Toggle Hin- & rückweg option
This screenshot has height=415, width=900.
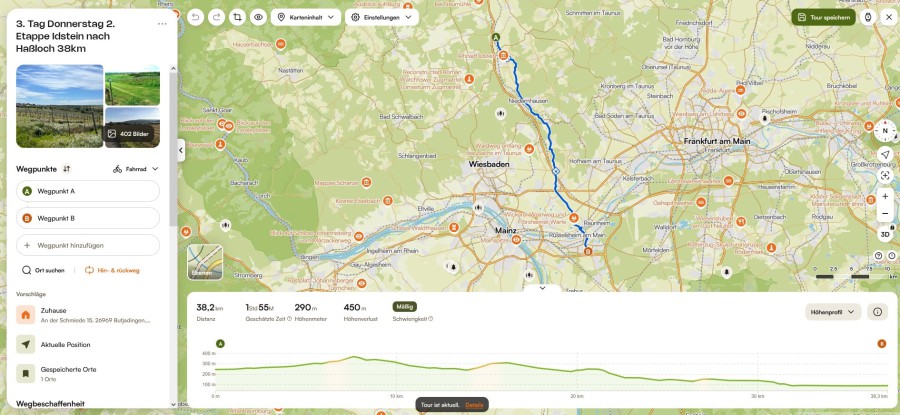[x=112, y=270]
